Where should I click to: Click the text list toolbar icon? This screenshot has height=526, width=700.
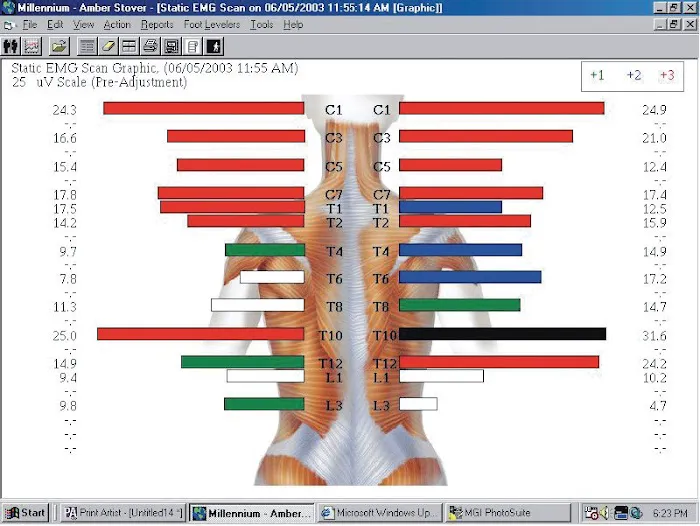(x=87, y=46)
